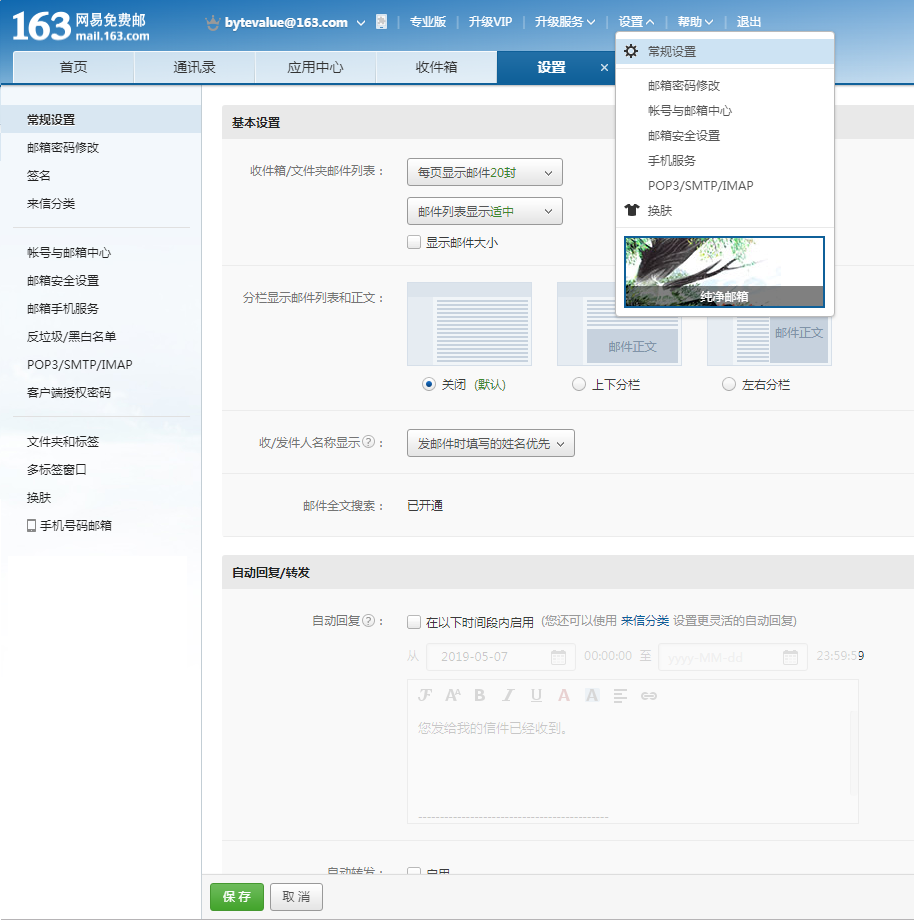914x922 pixels.
Task: Click the italic formatting icon
Action: [x=508, y=695]
